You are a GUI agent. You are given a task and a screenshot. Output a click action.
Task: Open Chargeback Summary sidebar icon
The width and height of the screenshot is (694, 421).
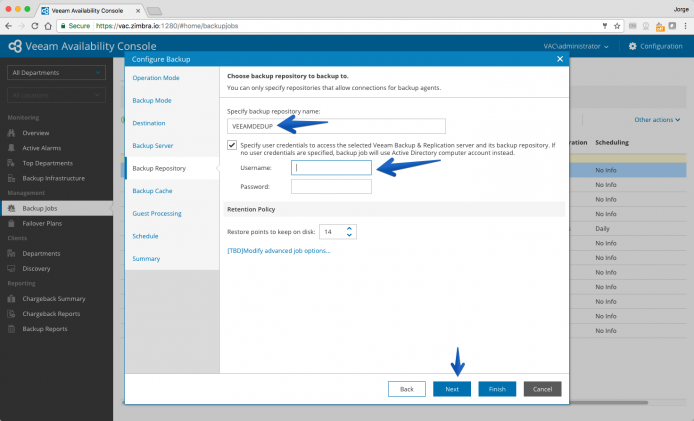[x=12, y=298]
